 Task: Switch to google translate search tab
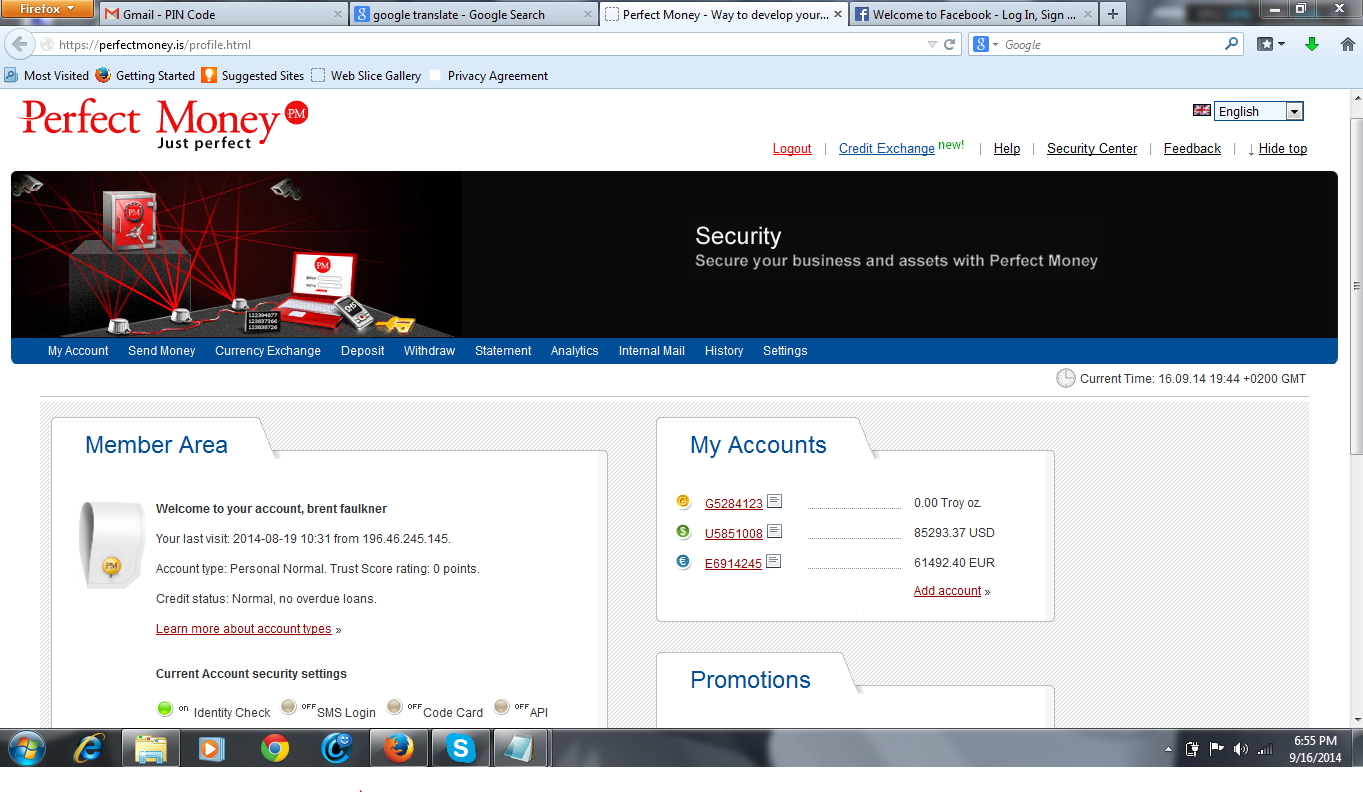click(x=474, y=14)
